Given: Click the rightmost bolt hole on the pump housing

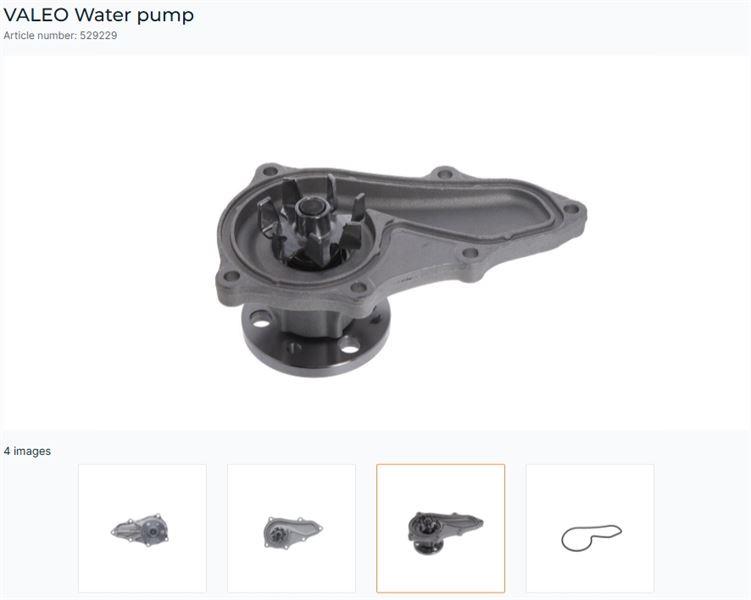Looking at the screenshot, I should click(x=571, y=209).
